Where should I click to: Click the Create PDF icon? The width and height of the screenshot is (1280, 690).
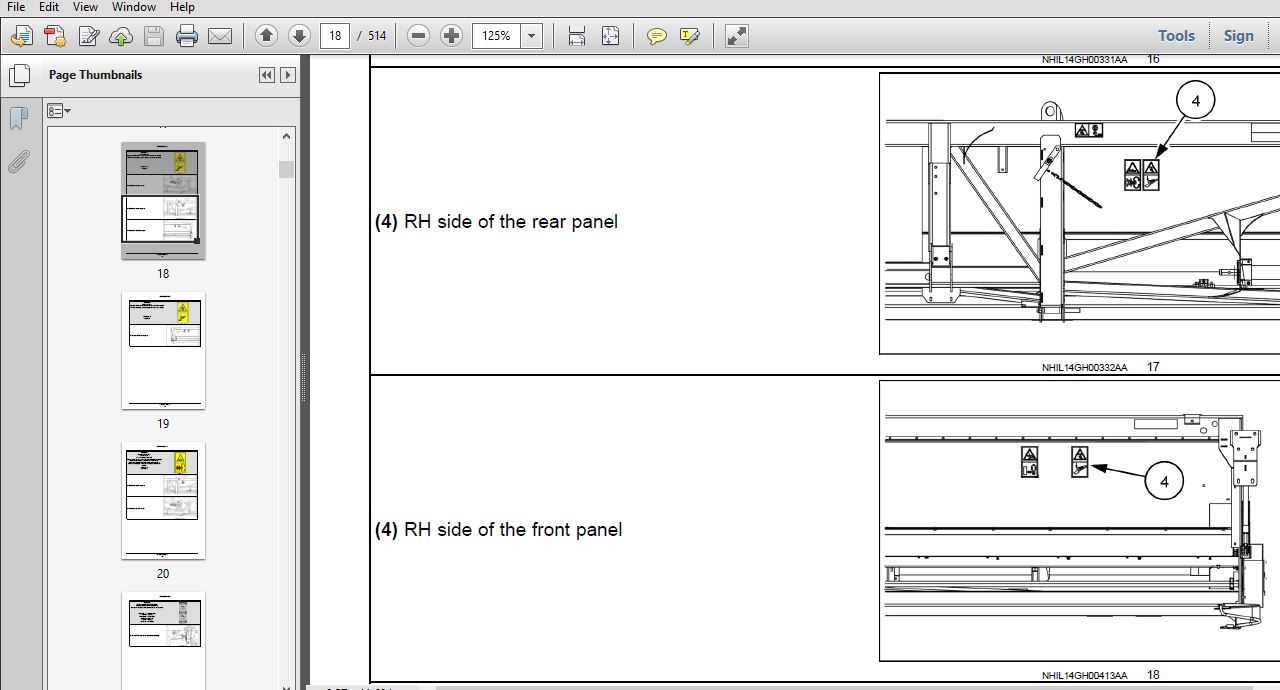pyautogui.click(x=54, y=37)
